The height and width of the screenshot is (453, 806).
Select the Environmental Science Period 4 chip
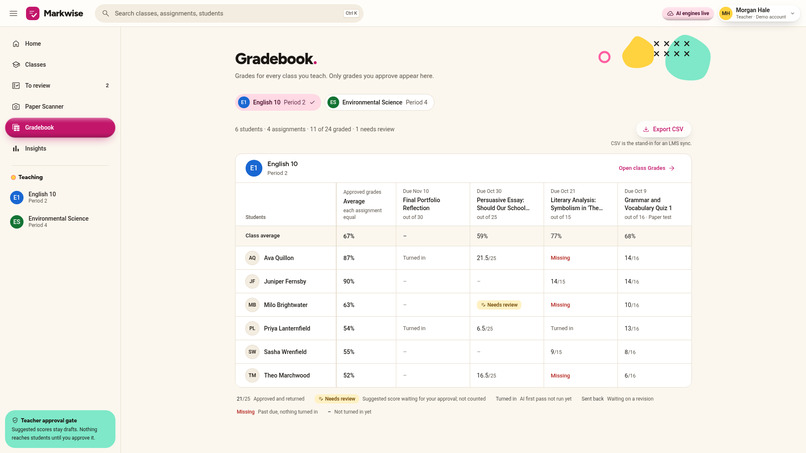(x=379, y=102)
